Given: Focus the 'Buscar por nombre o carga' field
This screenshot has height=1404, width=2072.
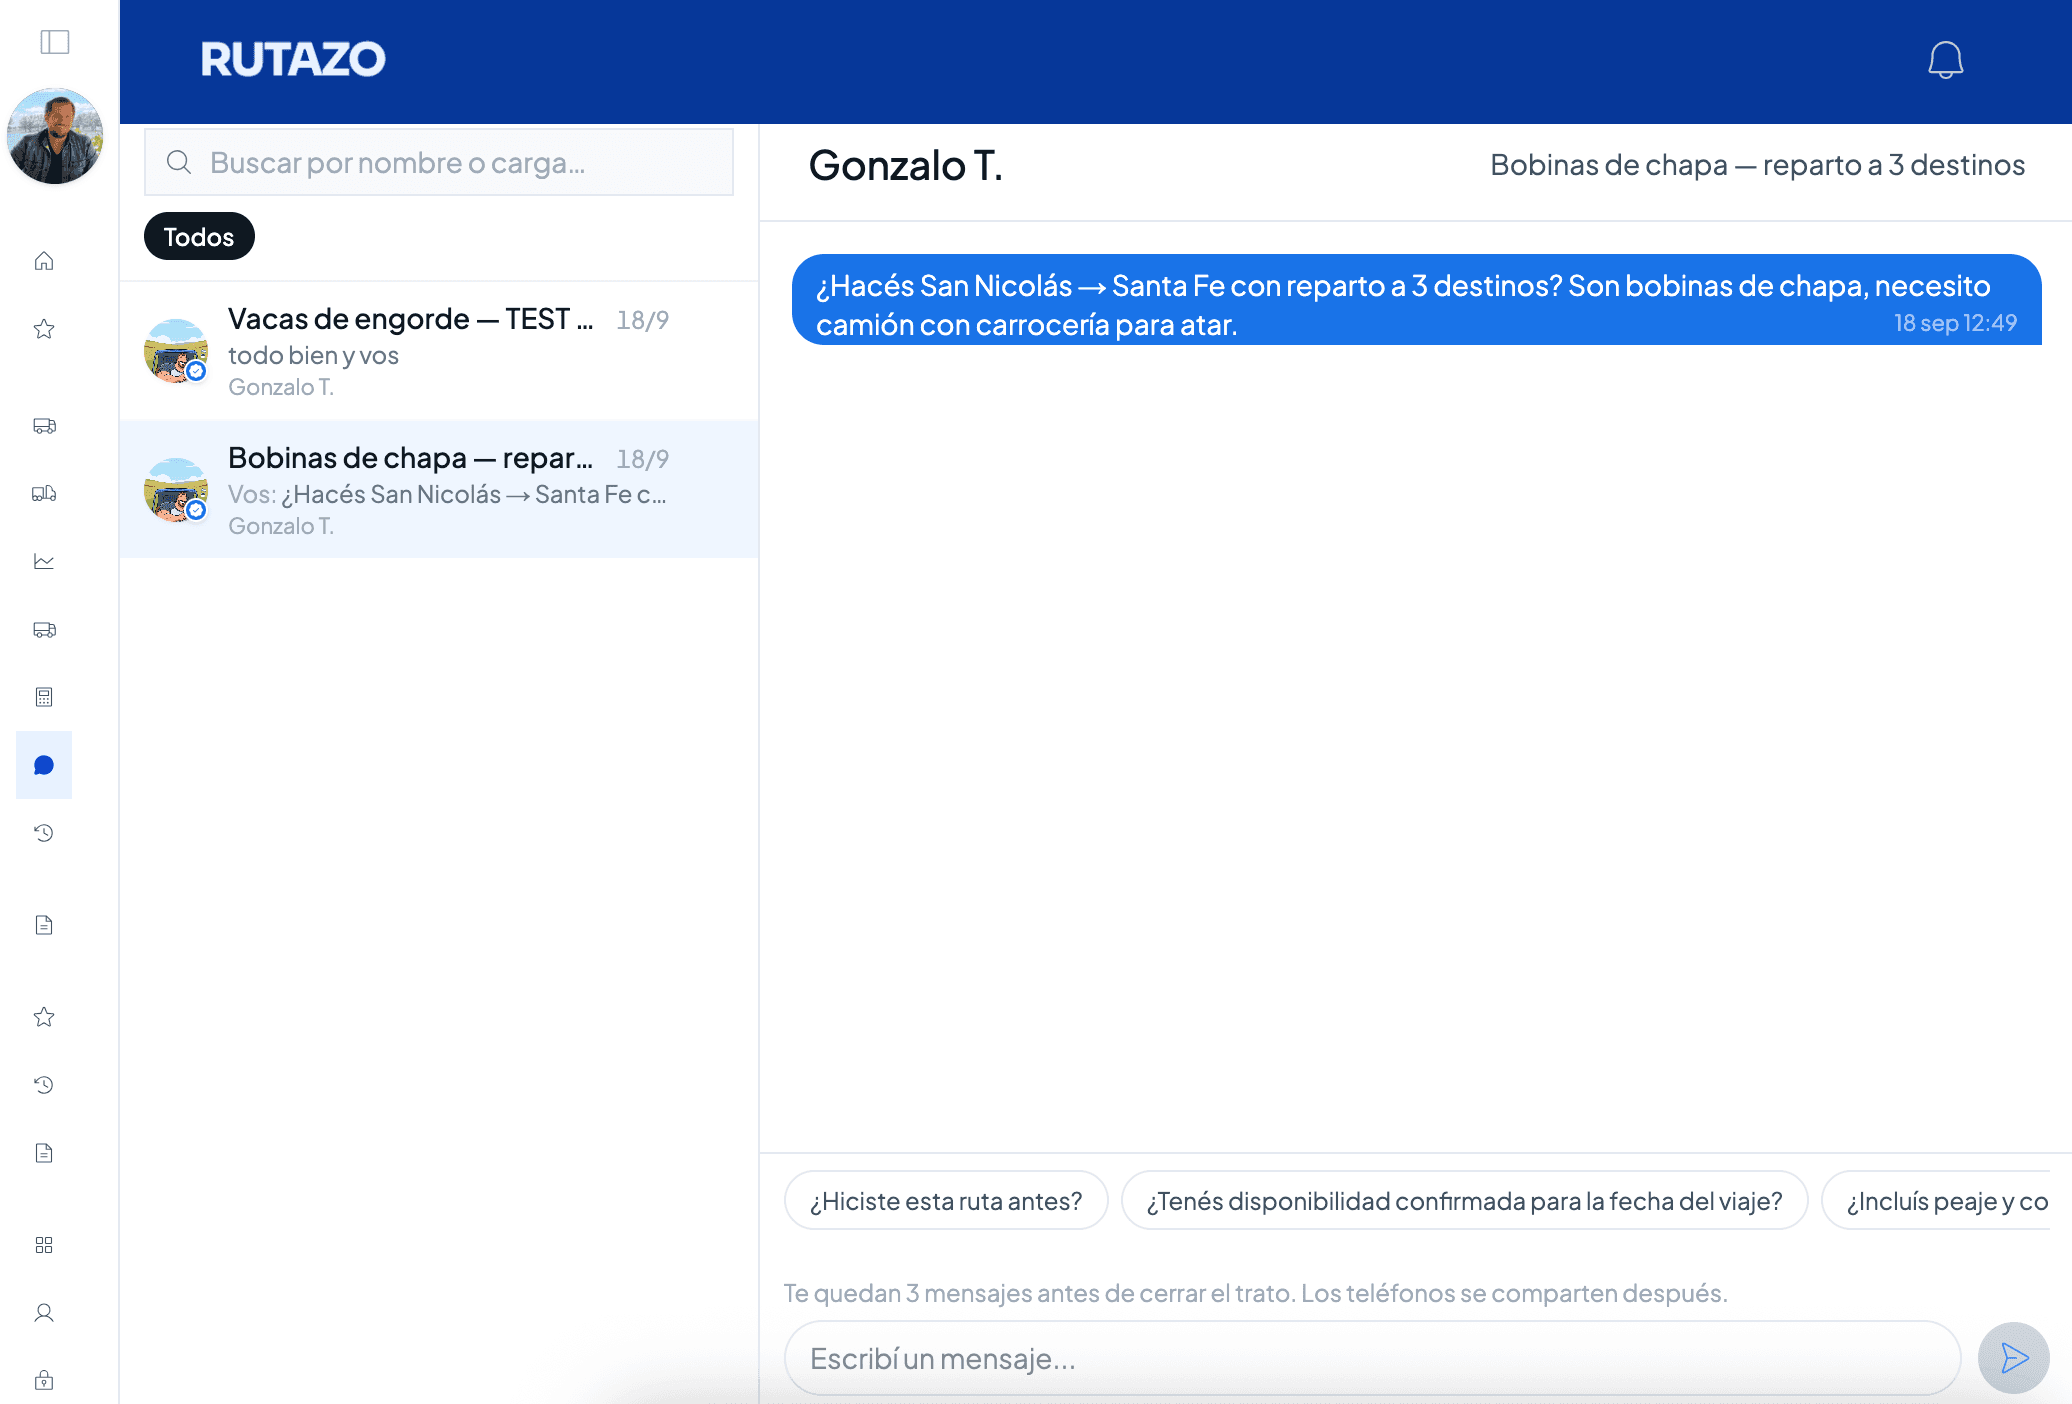Looking at the screenshot, I should pyautogui.click(x=439, y=162).
